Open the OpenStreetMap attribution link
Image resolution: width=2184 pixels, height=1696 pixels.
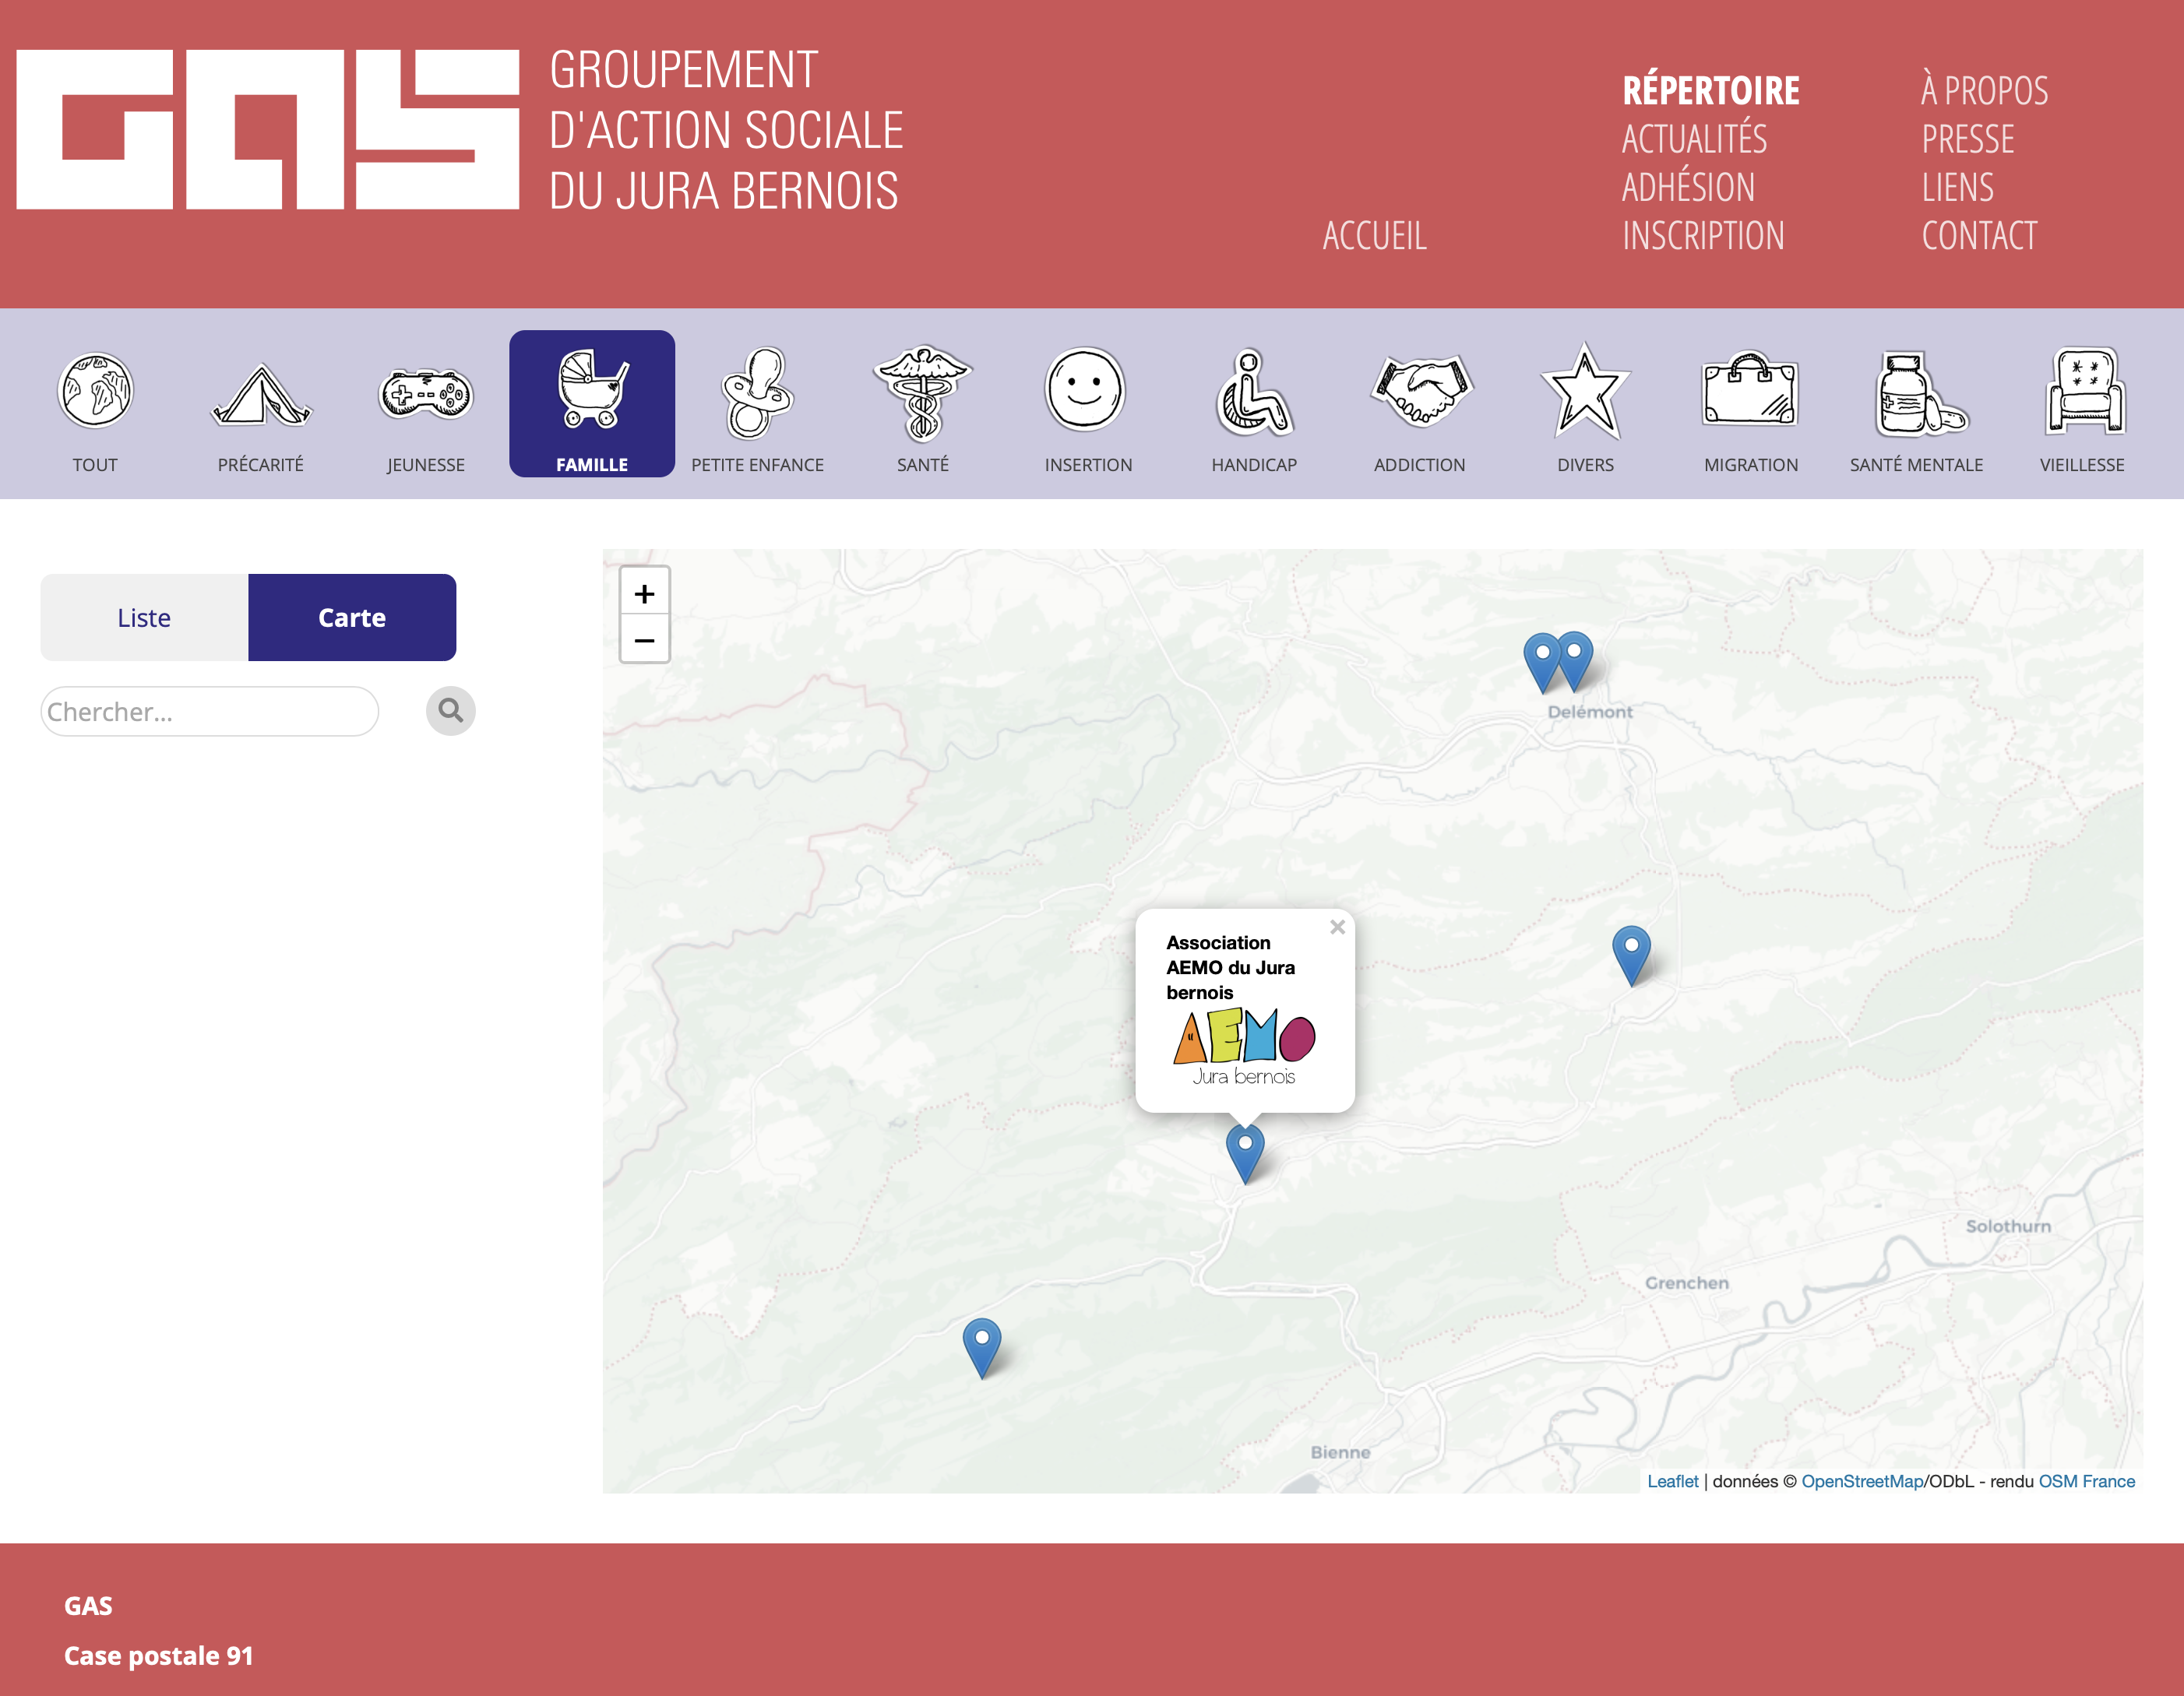click(1862, 1481)
